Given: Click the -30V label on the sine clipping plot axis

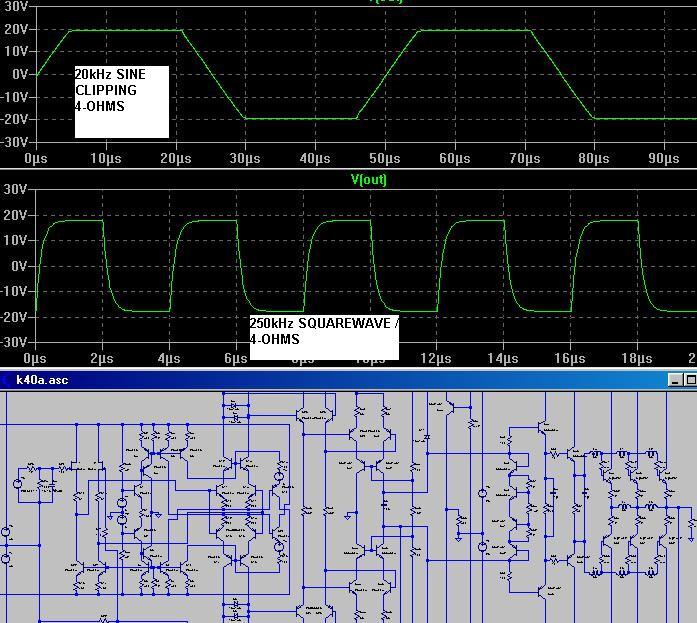Looking at the screenshot, I should pos(14,142).
